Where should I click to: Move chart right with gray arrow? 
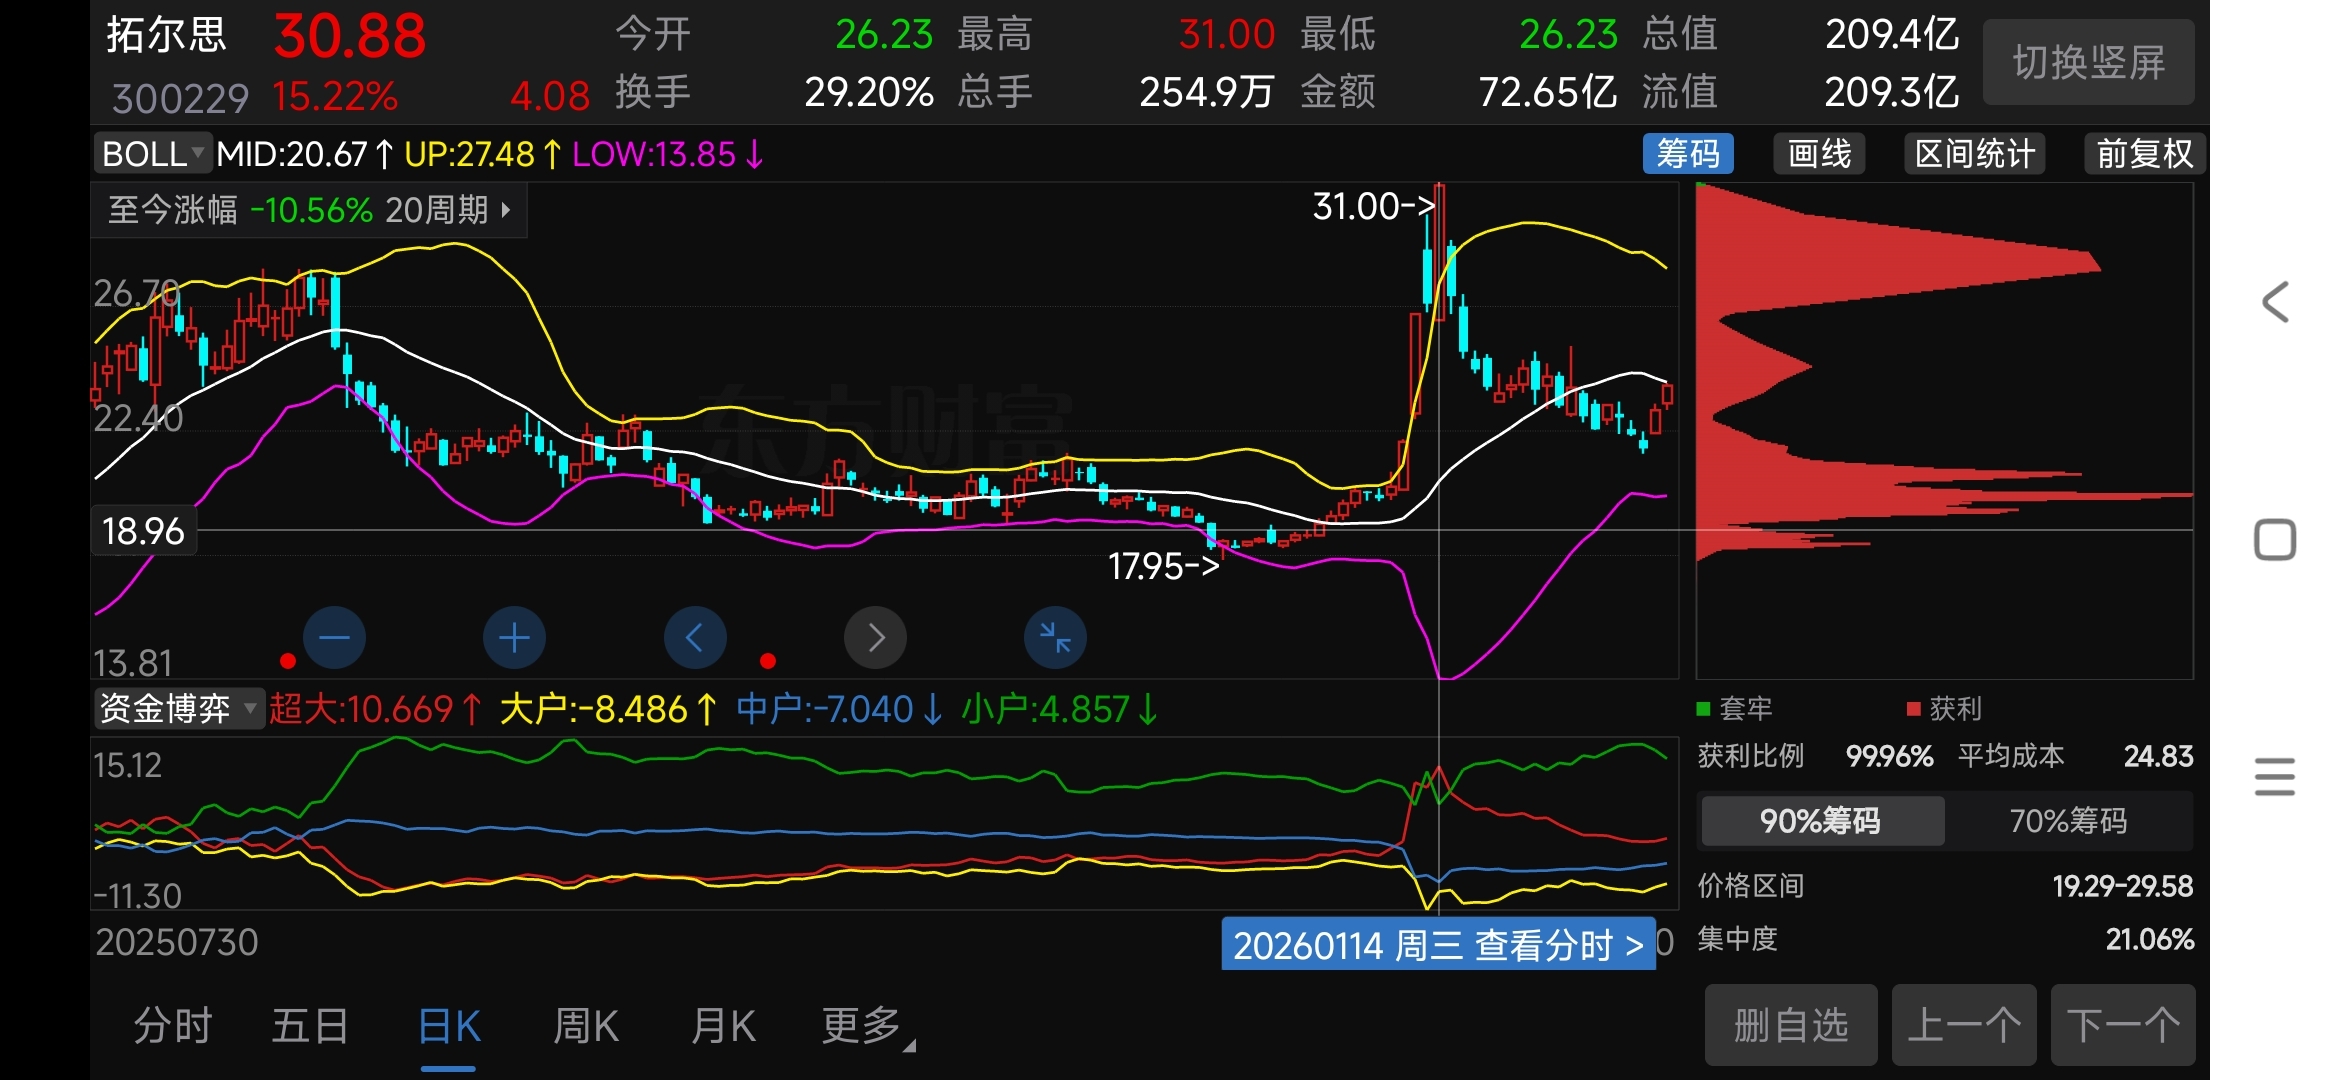pos(875,638)
